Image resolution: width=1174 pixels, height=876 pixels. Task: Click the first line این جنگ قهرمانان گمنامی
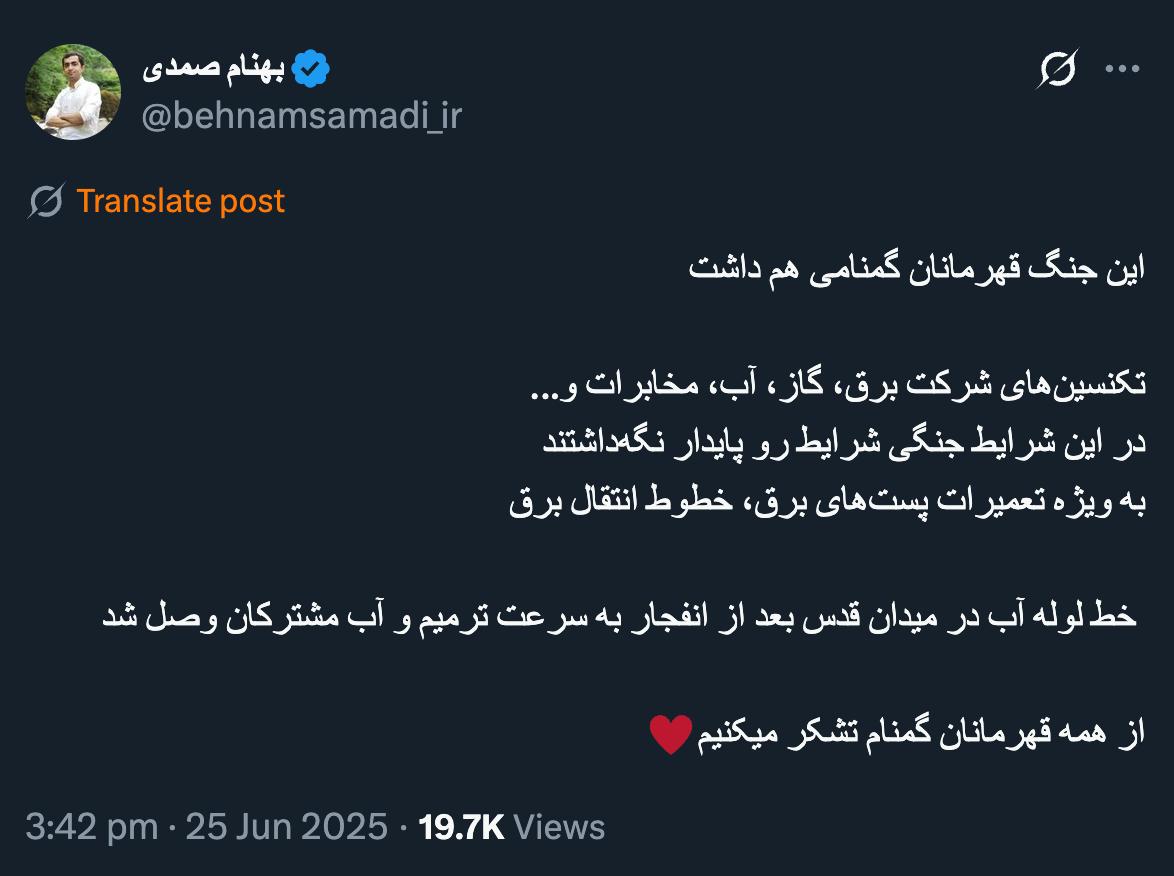coord(917,268)
